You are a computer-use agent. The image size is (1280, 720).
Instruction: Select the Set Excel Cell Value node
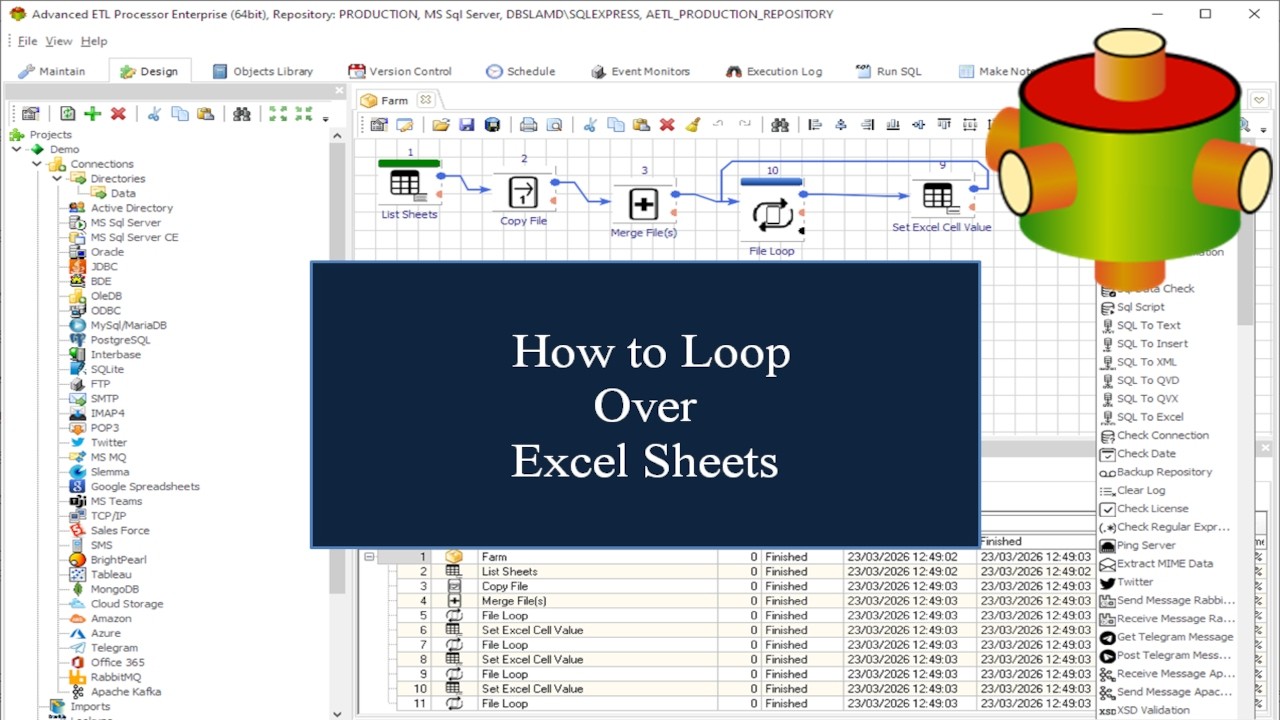940,196
